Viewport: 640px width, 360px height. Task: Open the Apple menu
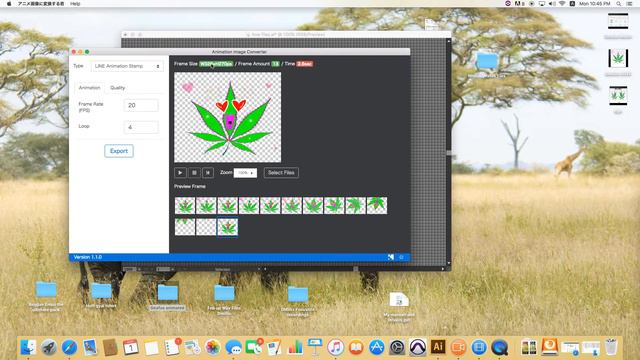pos(9,3)
